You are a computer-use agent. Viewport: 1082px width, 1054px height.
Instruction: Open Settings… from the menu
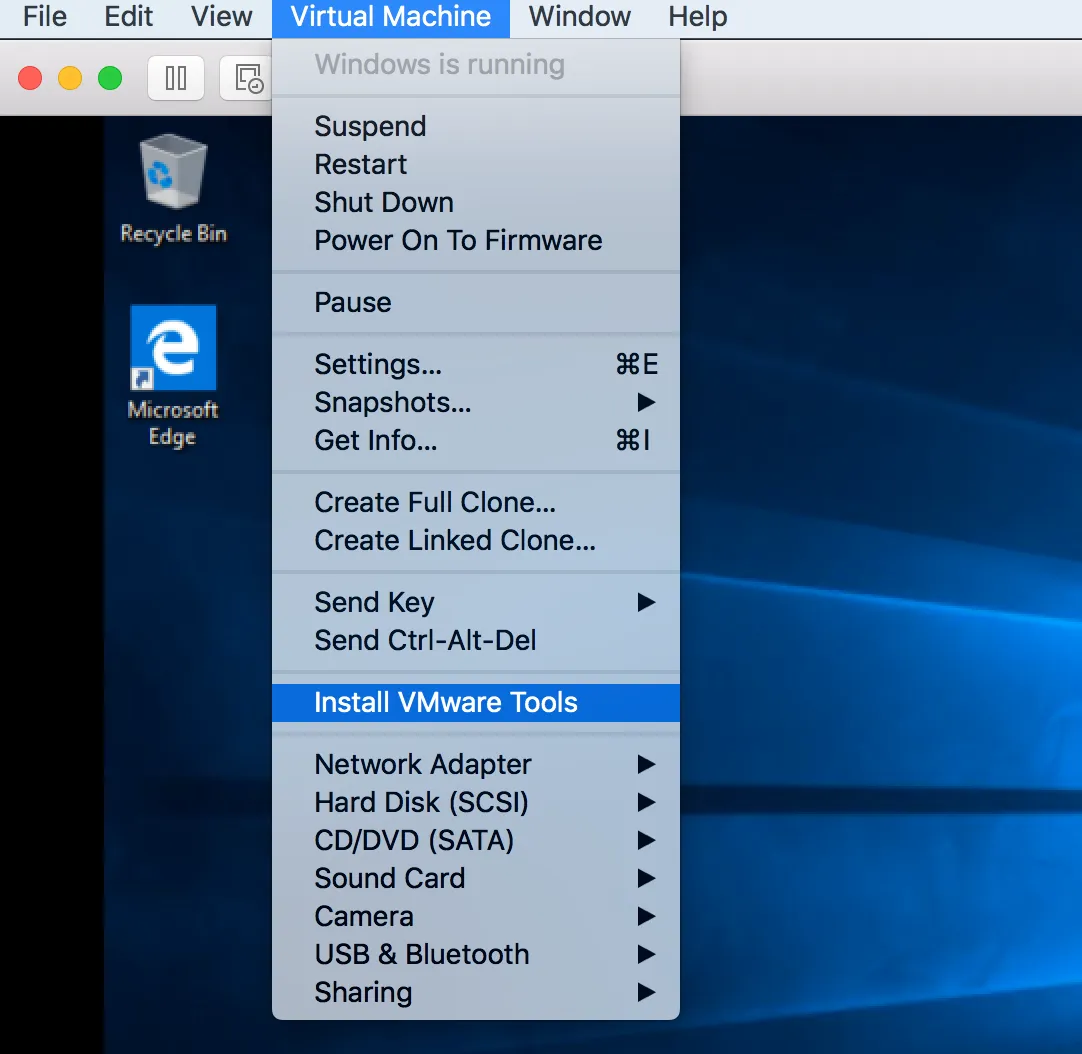tap(476, 364)
